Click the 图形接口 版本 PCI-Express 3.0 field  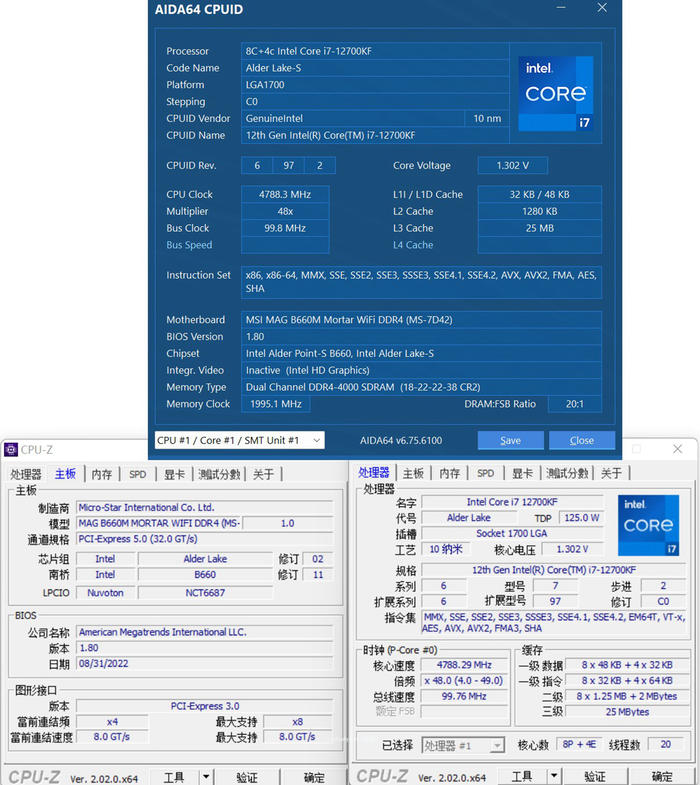[x=204, y=706]
